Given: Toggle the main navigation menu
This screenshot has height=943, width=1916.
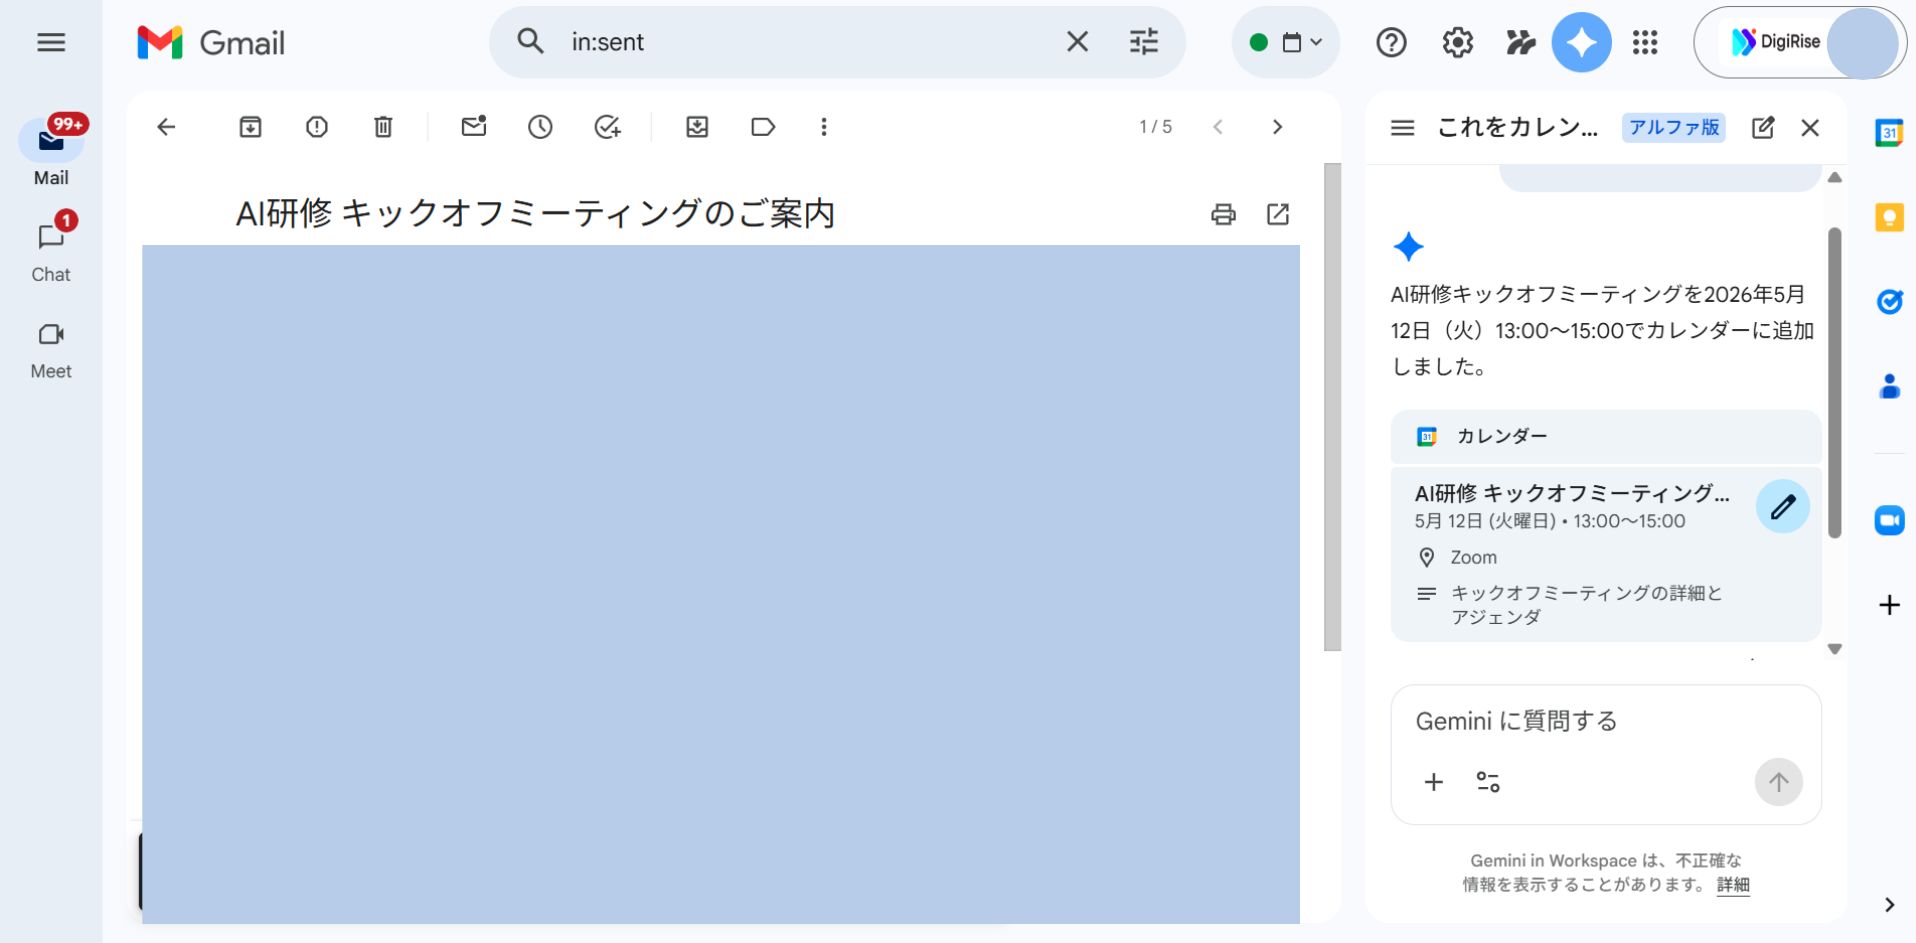Looking at the screenshot, I should pyautogui.click(x=50, y=42).
